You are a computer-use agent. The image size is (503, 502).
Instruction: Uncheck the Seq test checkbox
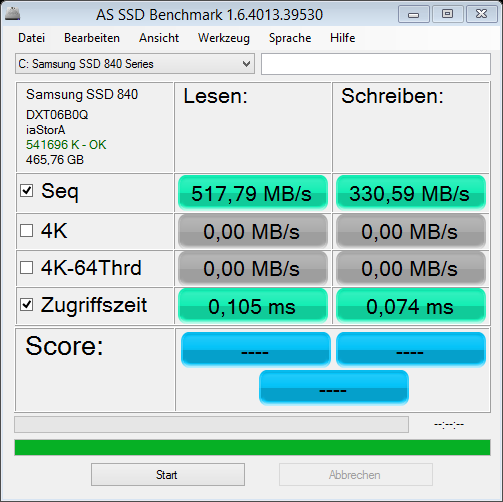(26, 191)
